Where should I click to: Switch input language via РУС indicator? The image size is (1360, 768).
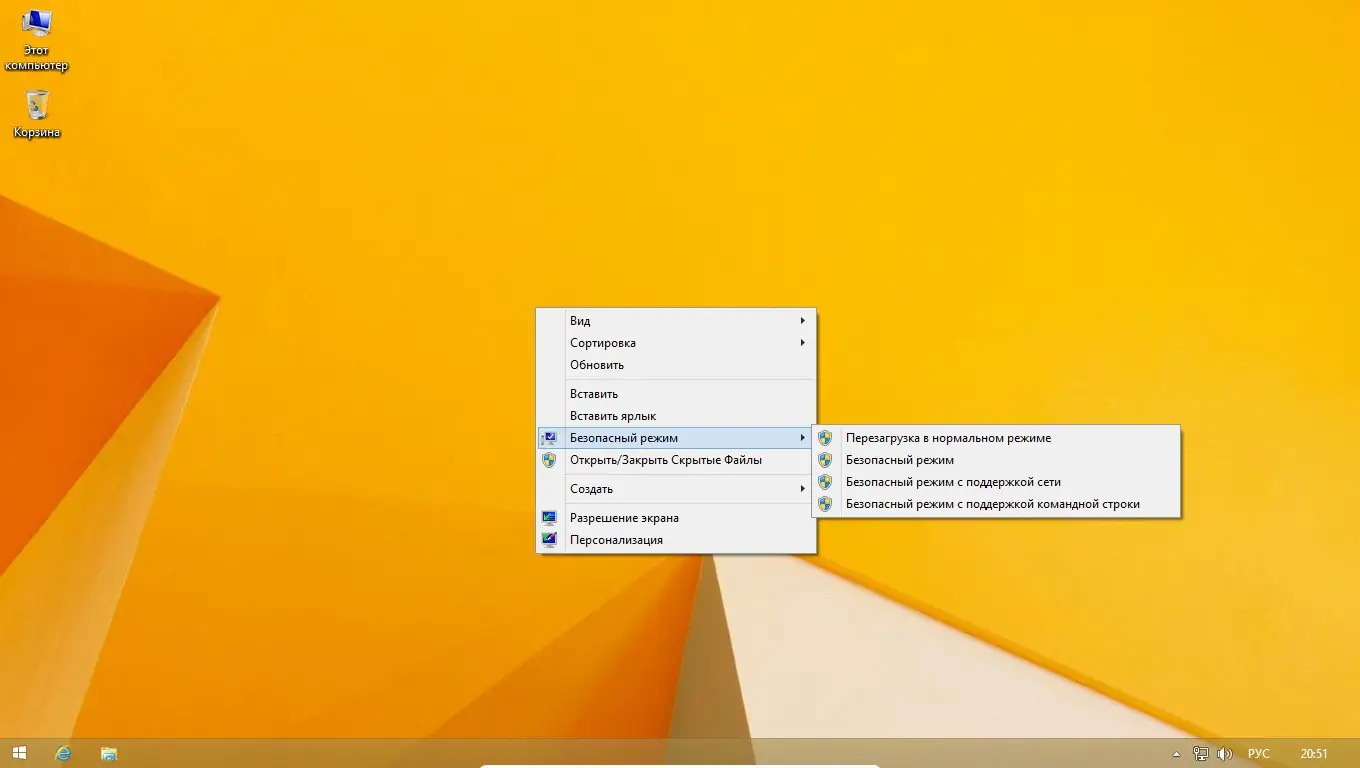click(x=1259, y=754)
